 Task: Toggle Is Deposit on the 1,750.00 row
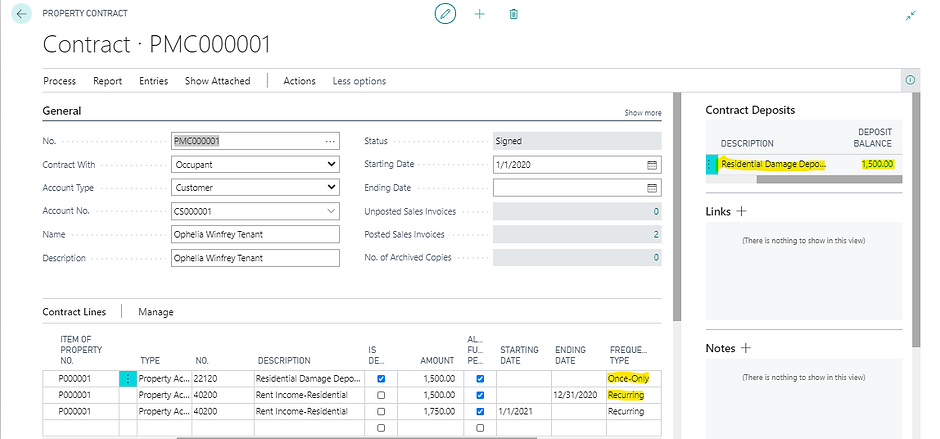(381, 411)
